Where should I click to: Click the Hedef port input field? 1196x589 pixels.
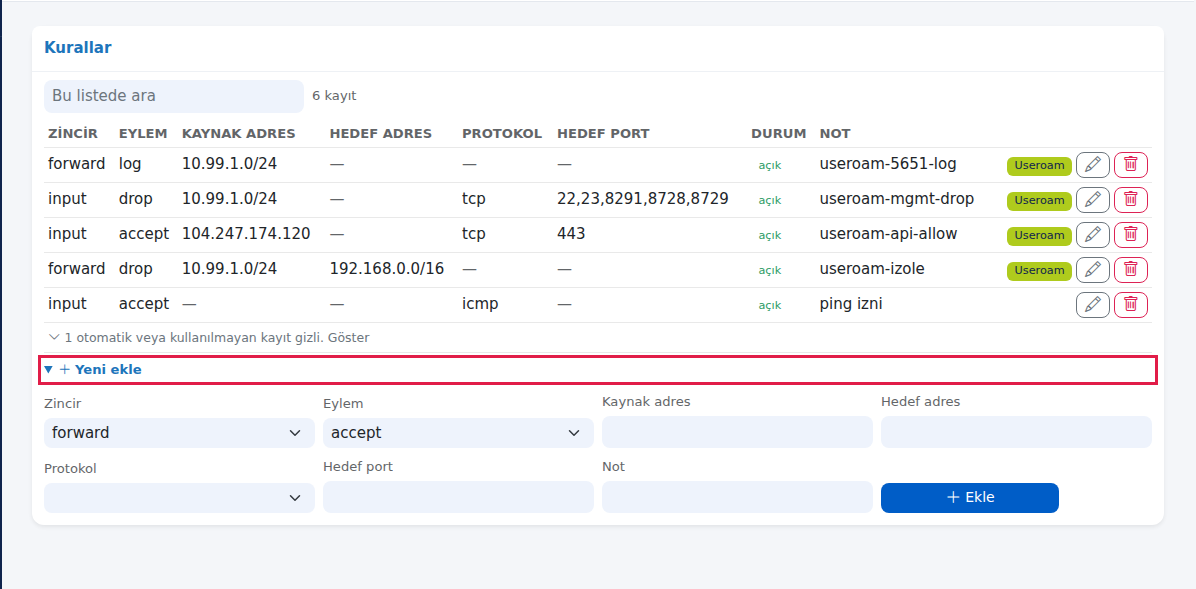458,497
